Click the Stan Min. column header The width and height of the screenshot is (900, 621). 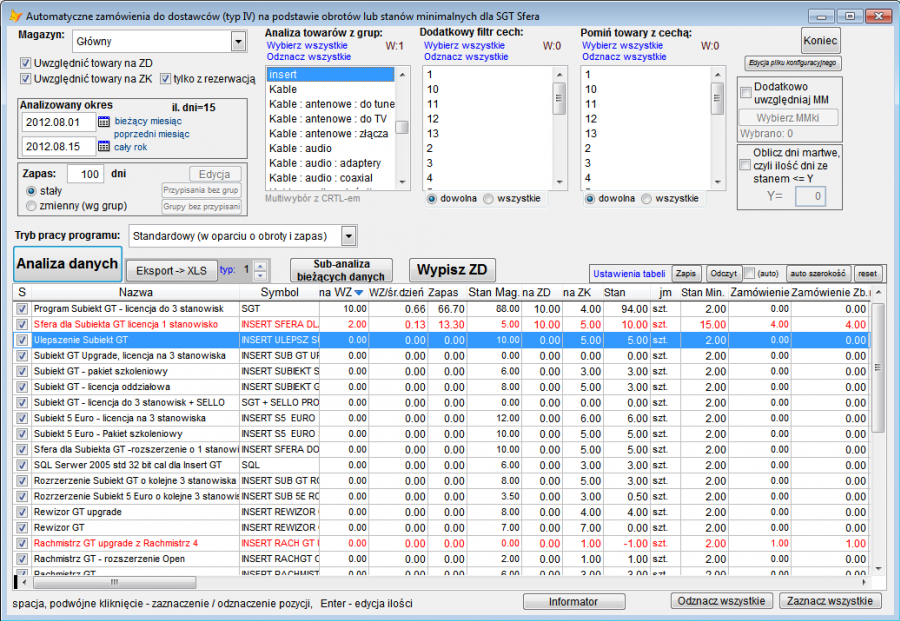(x=703, y=292)
